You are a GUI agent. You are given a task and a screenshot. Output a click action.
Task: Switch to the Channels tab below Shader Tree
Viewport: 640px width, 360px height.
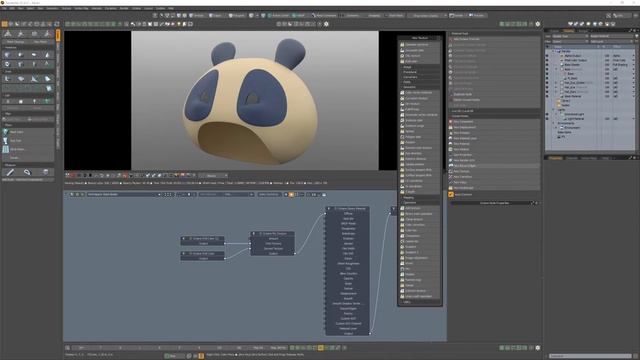(x=571, y=158)
